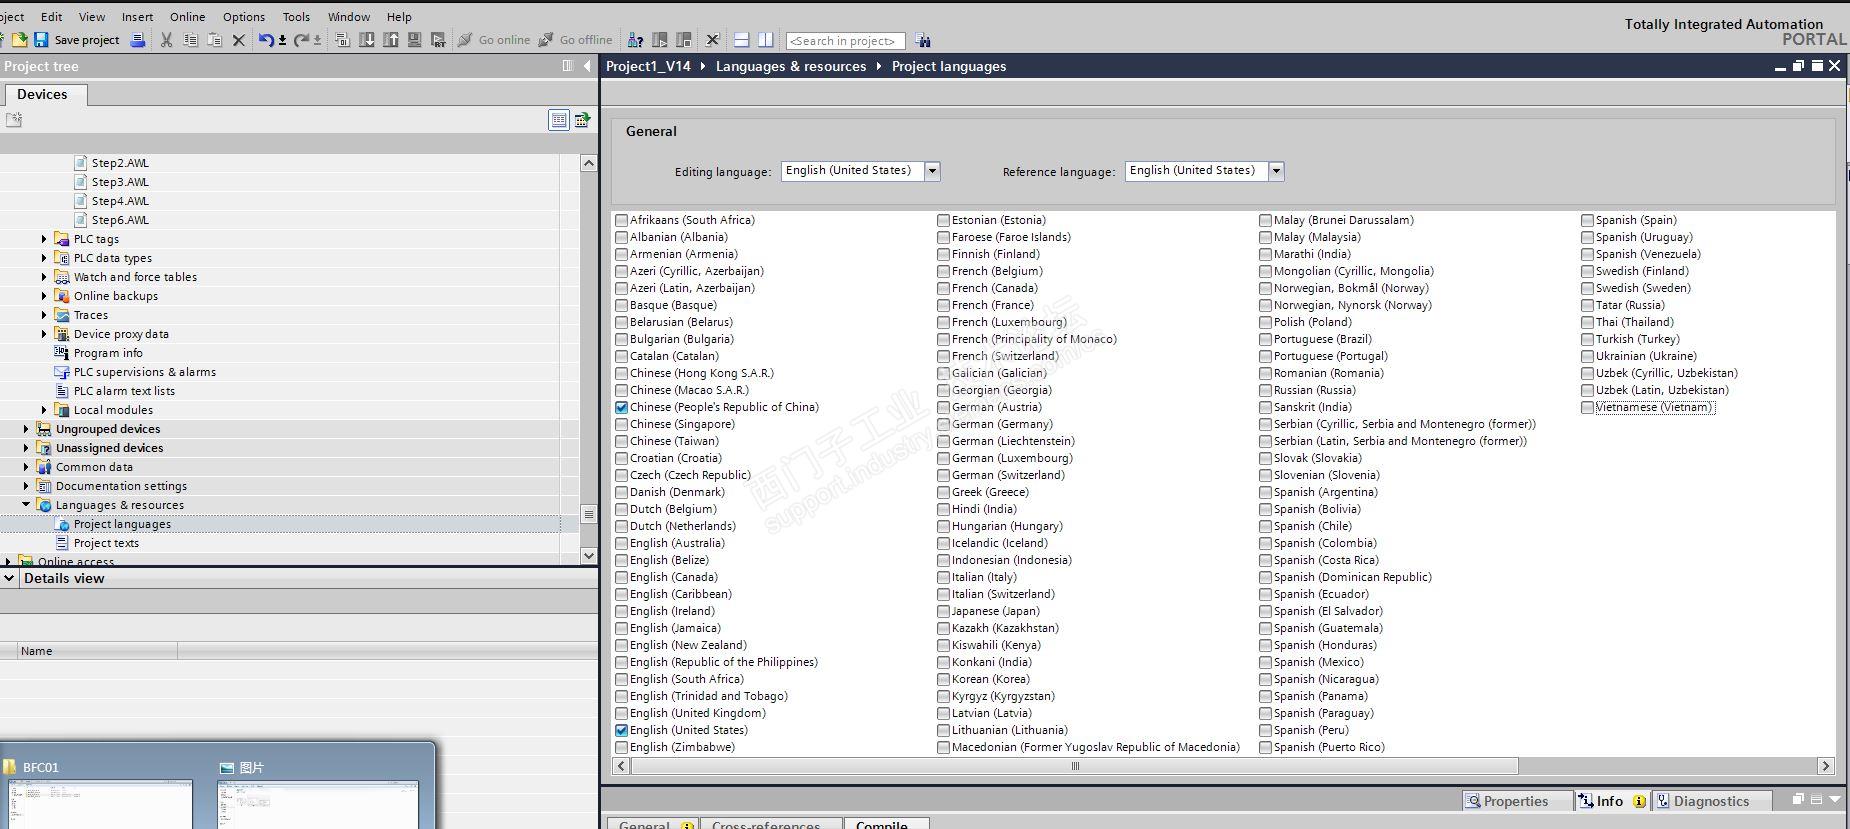Click the Redo arrow icon
Screen dimensions: 1850x829
tap(301, 40)
